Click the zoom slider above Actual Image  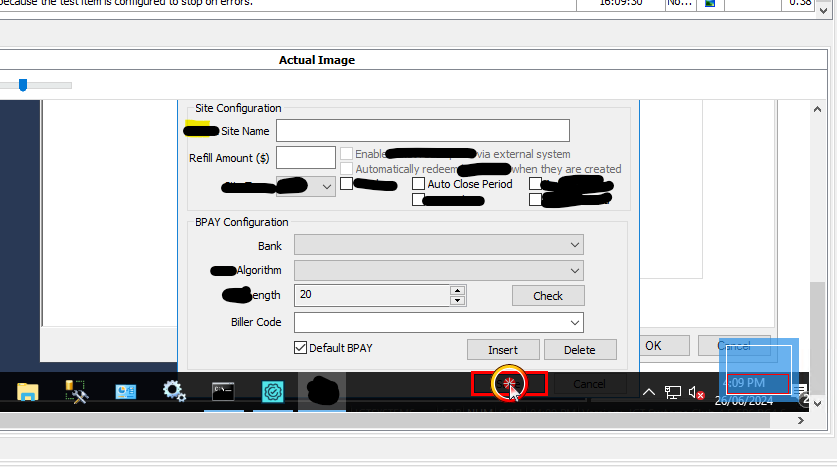pos(23,85)
